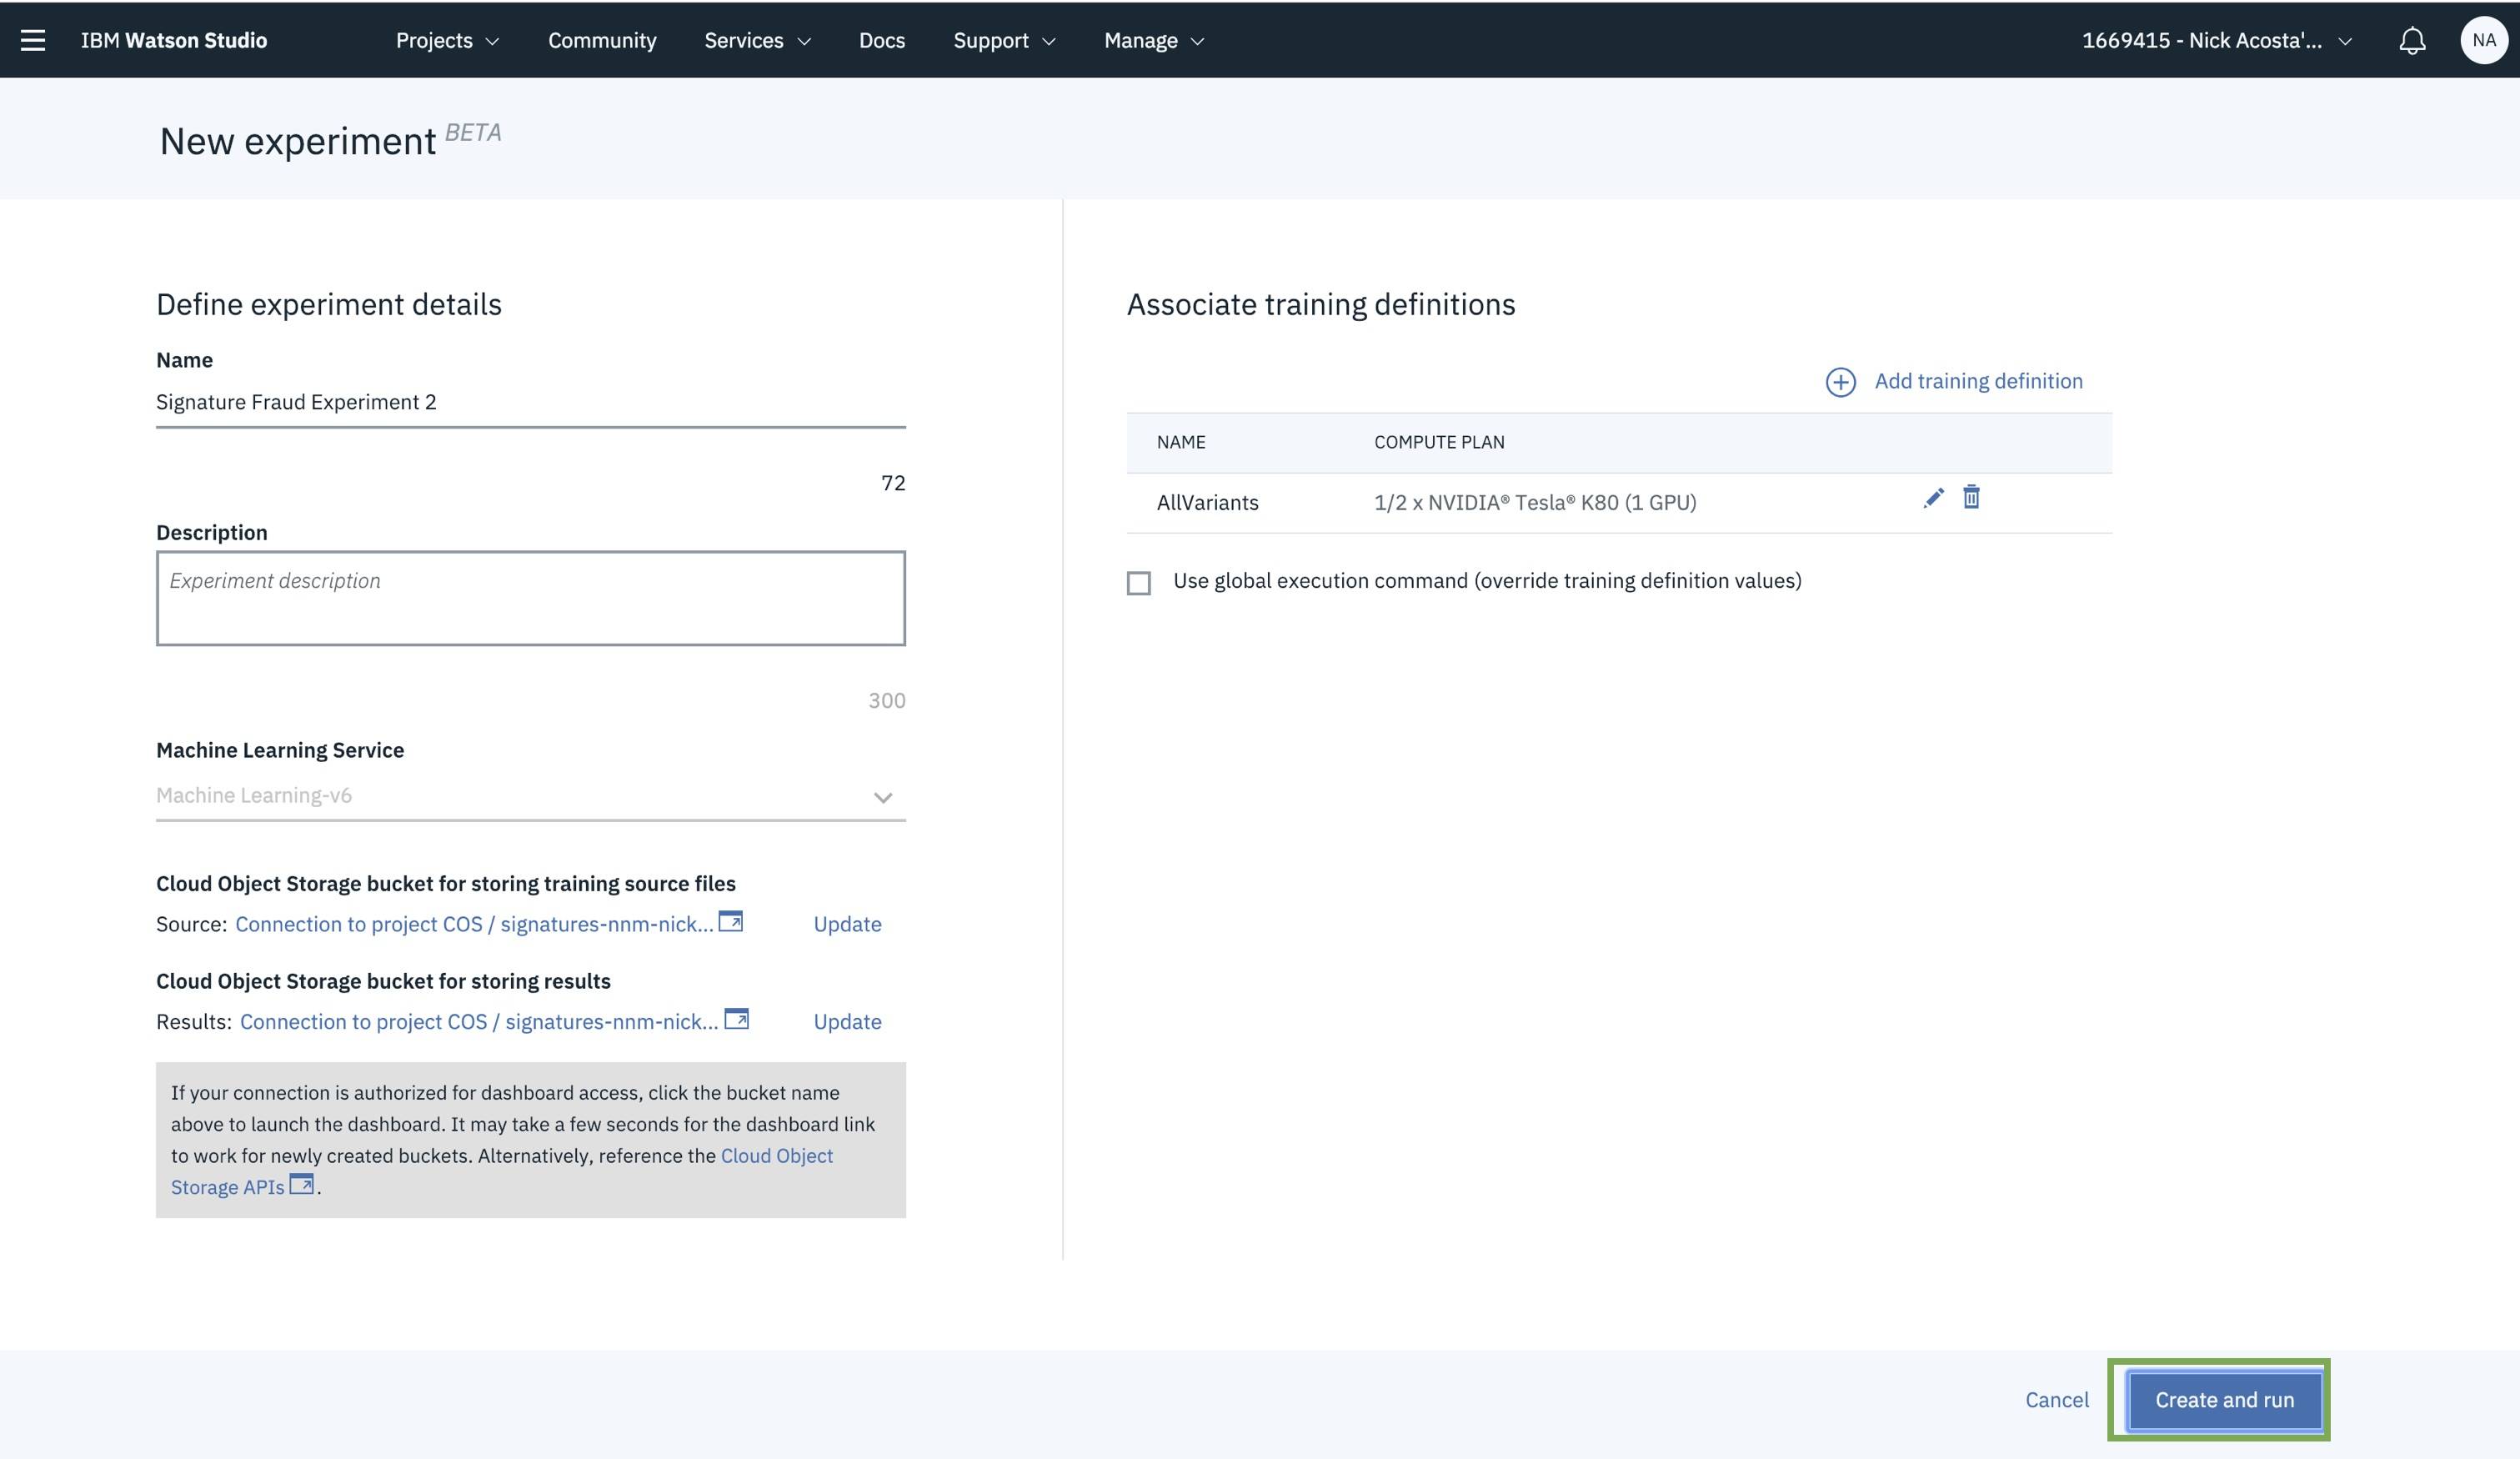2520x1459 pixels.
Task: Click the notifications bell icon
Action: click(x=2412, y=40)
